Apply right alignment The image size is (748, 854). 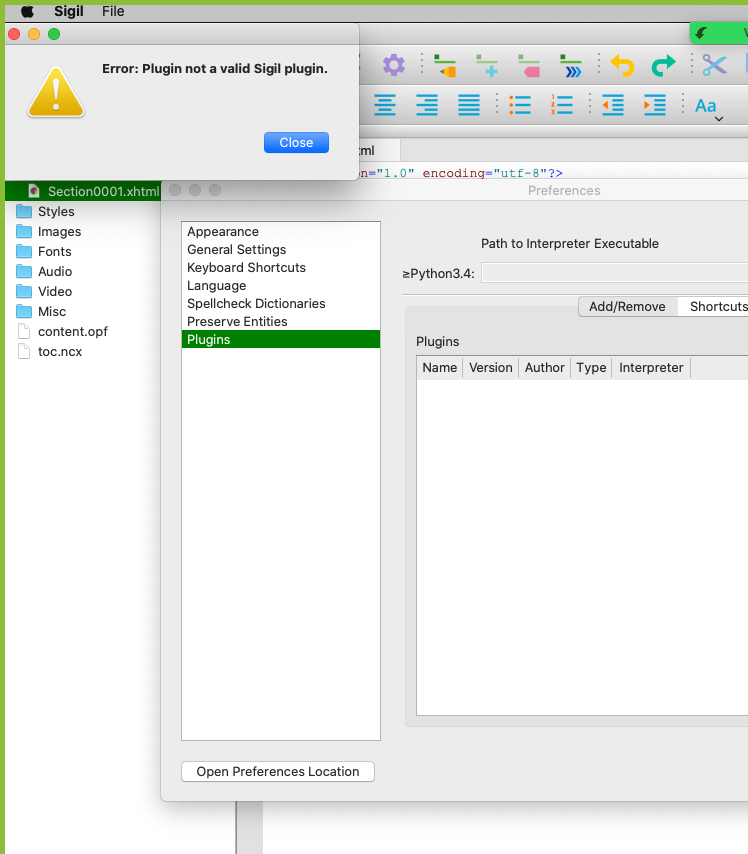point(427,105)
